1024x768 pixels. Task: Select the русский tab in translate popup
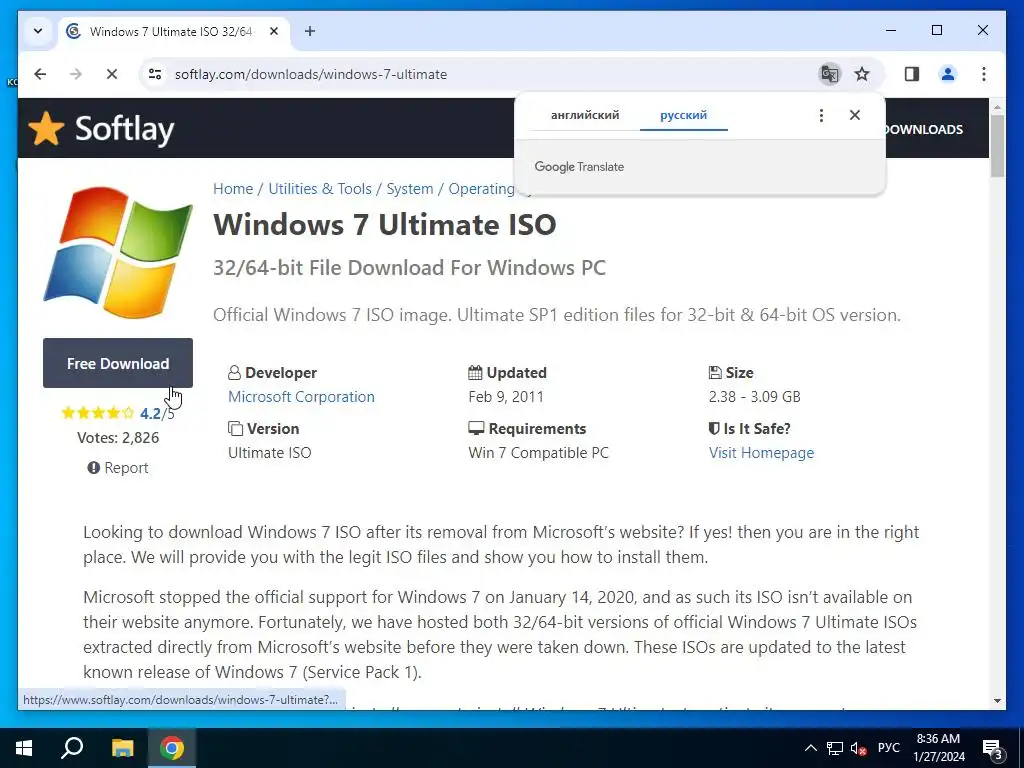tap(683, 115)
